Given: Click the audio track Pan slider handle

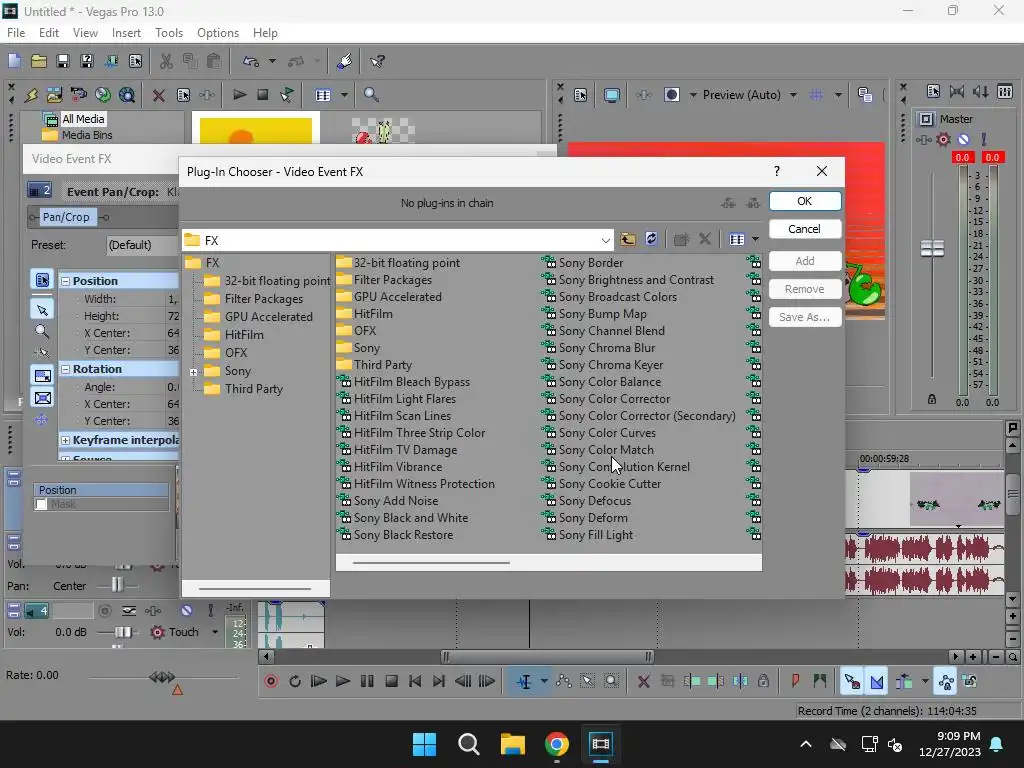Looking at the screenshot, I should pyautogui.click(x=117, y=585).
